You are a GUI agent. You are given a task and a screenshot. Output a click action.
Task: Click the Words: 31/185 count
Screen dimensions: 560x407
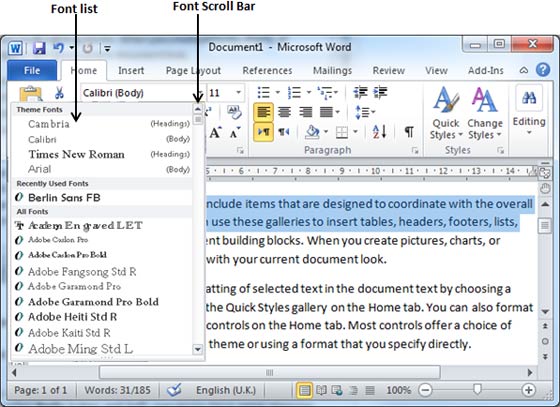pos(117,390)
